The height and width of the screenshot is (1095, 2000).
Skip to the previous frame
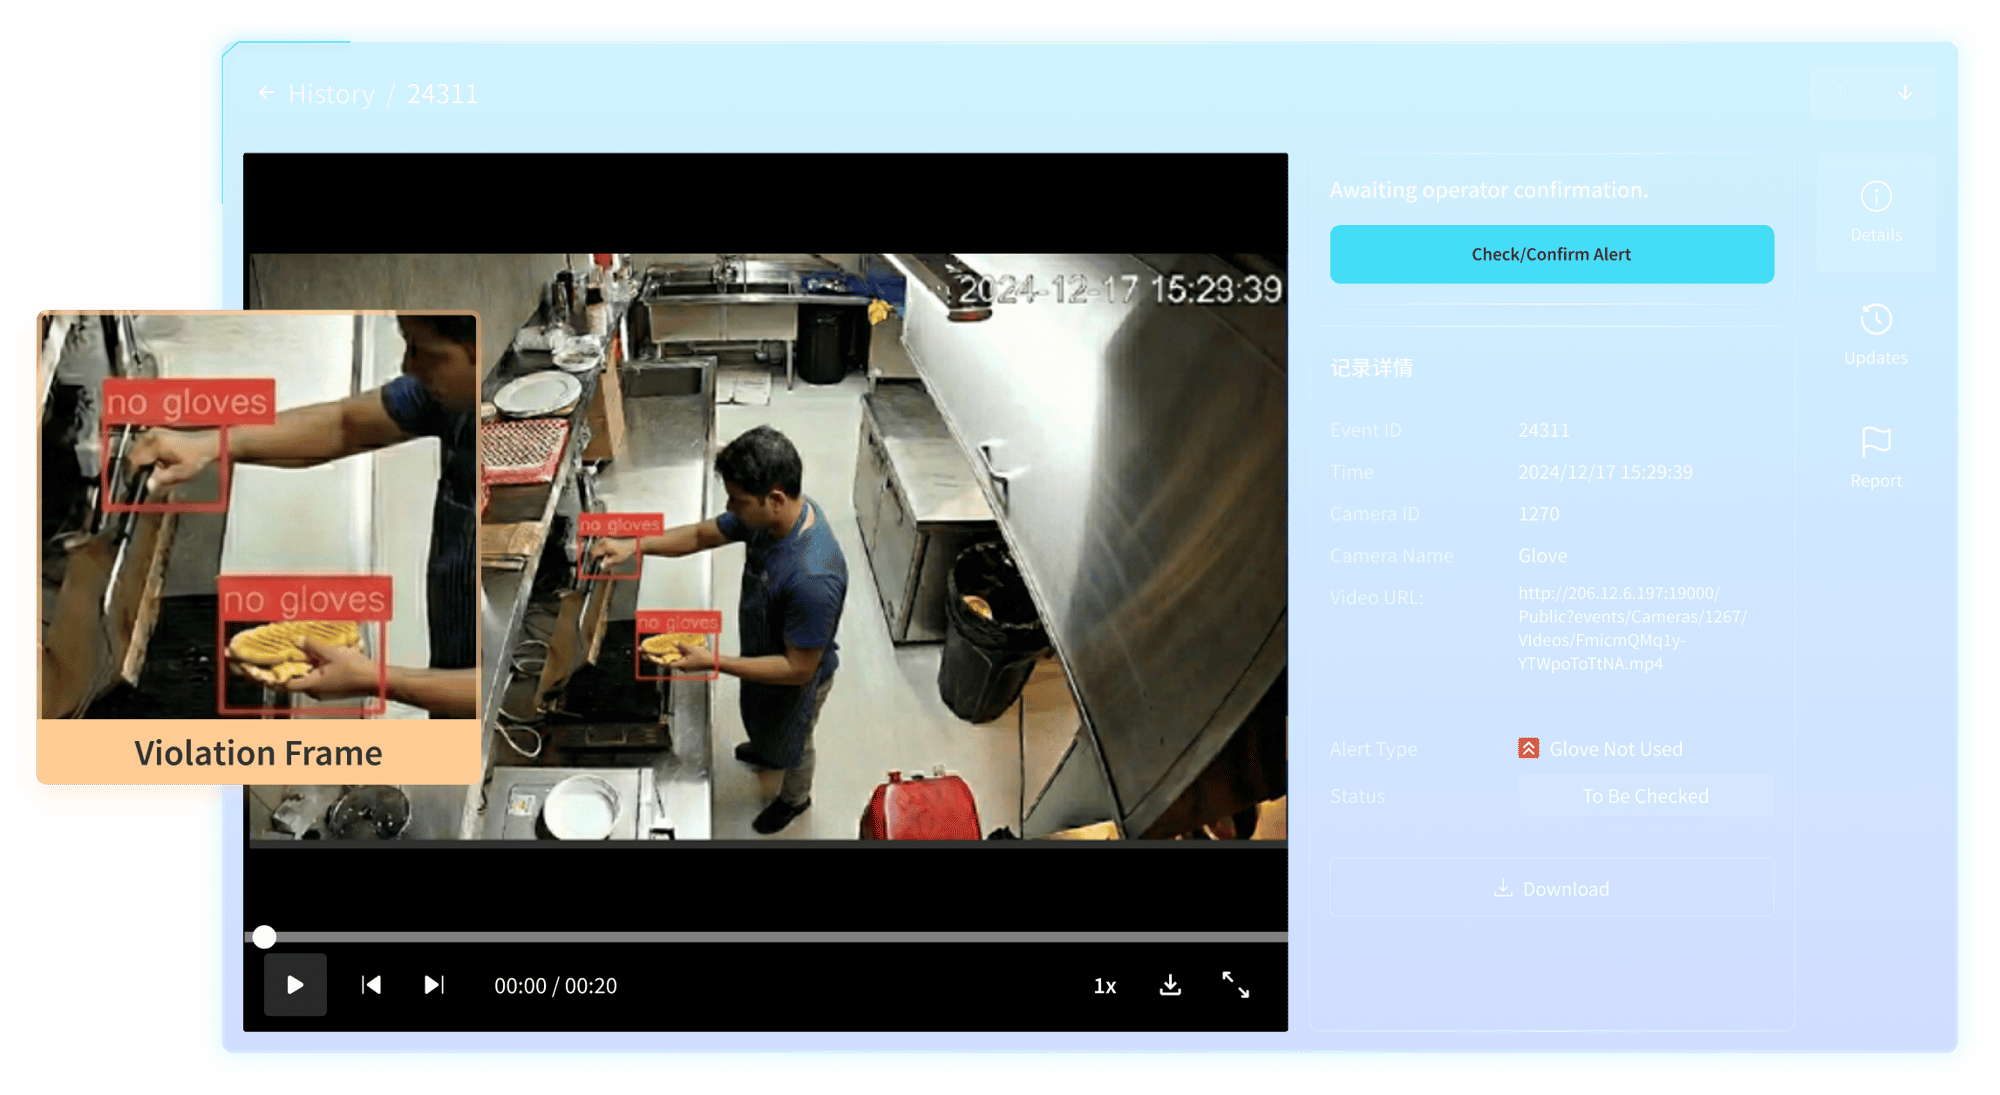pos(371,985)
